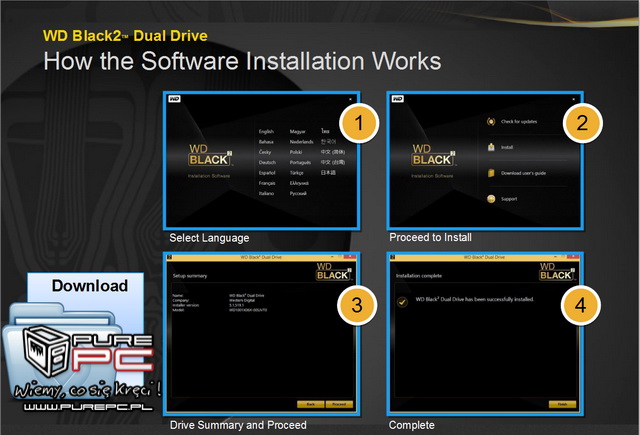Choose Español language
The width and height of the screenshot is (640, 435).
[267, 173]
